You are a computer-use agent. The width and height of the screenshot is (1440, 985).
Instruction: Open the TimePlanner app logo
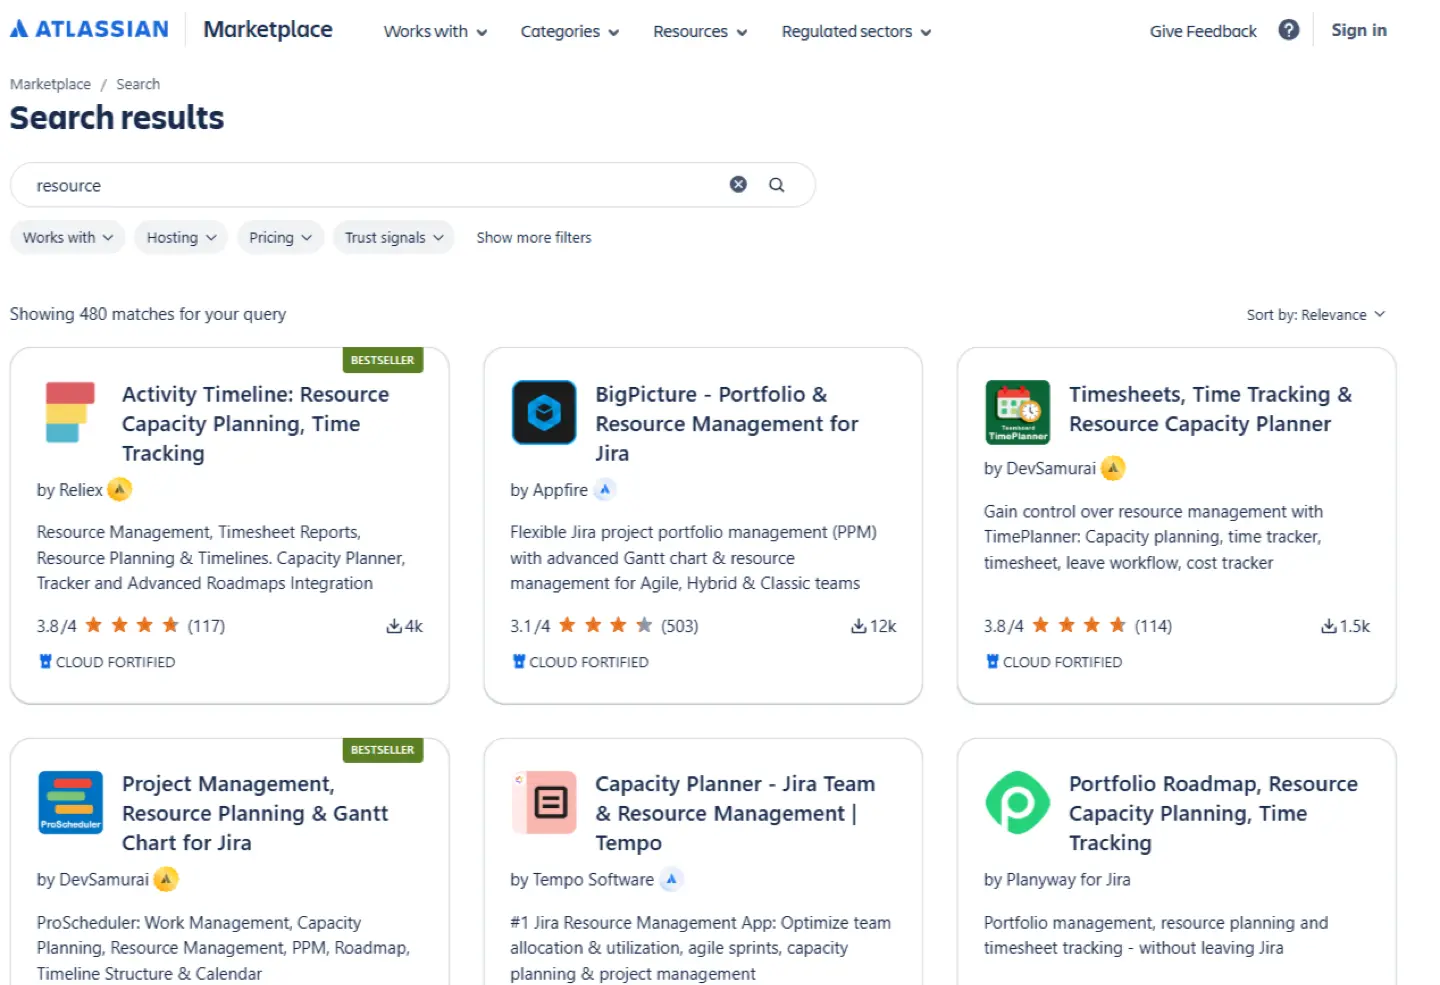point(1018,412)
